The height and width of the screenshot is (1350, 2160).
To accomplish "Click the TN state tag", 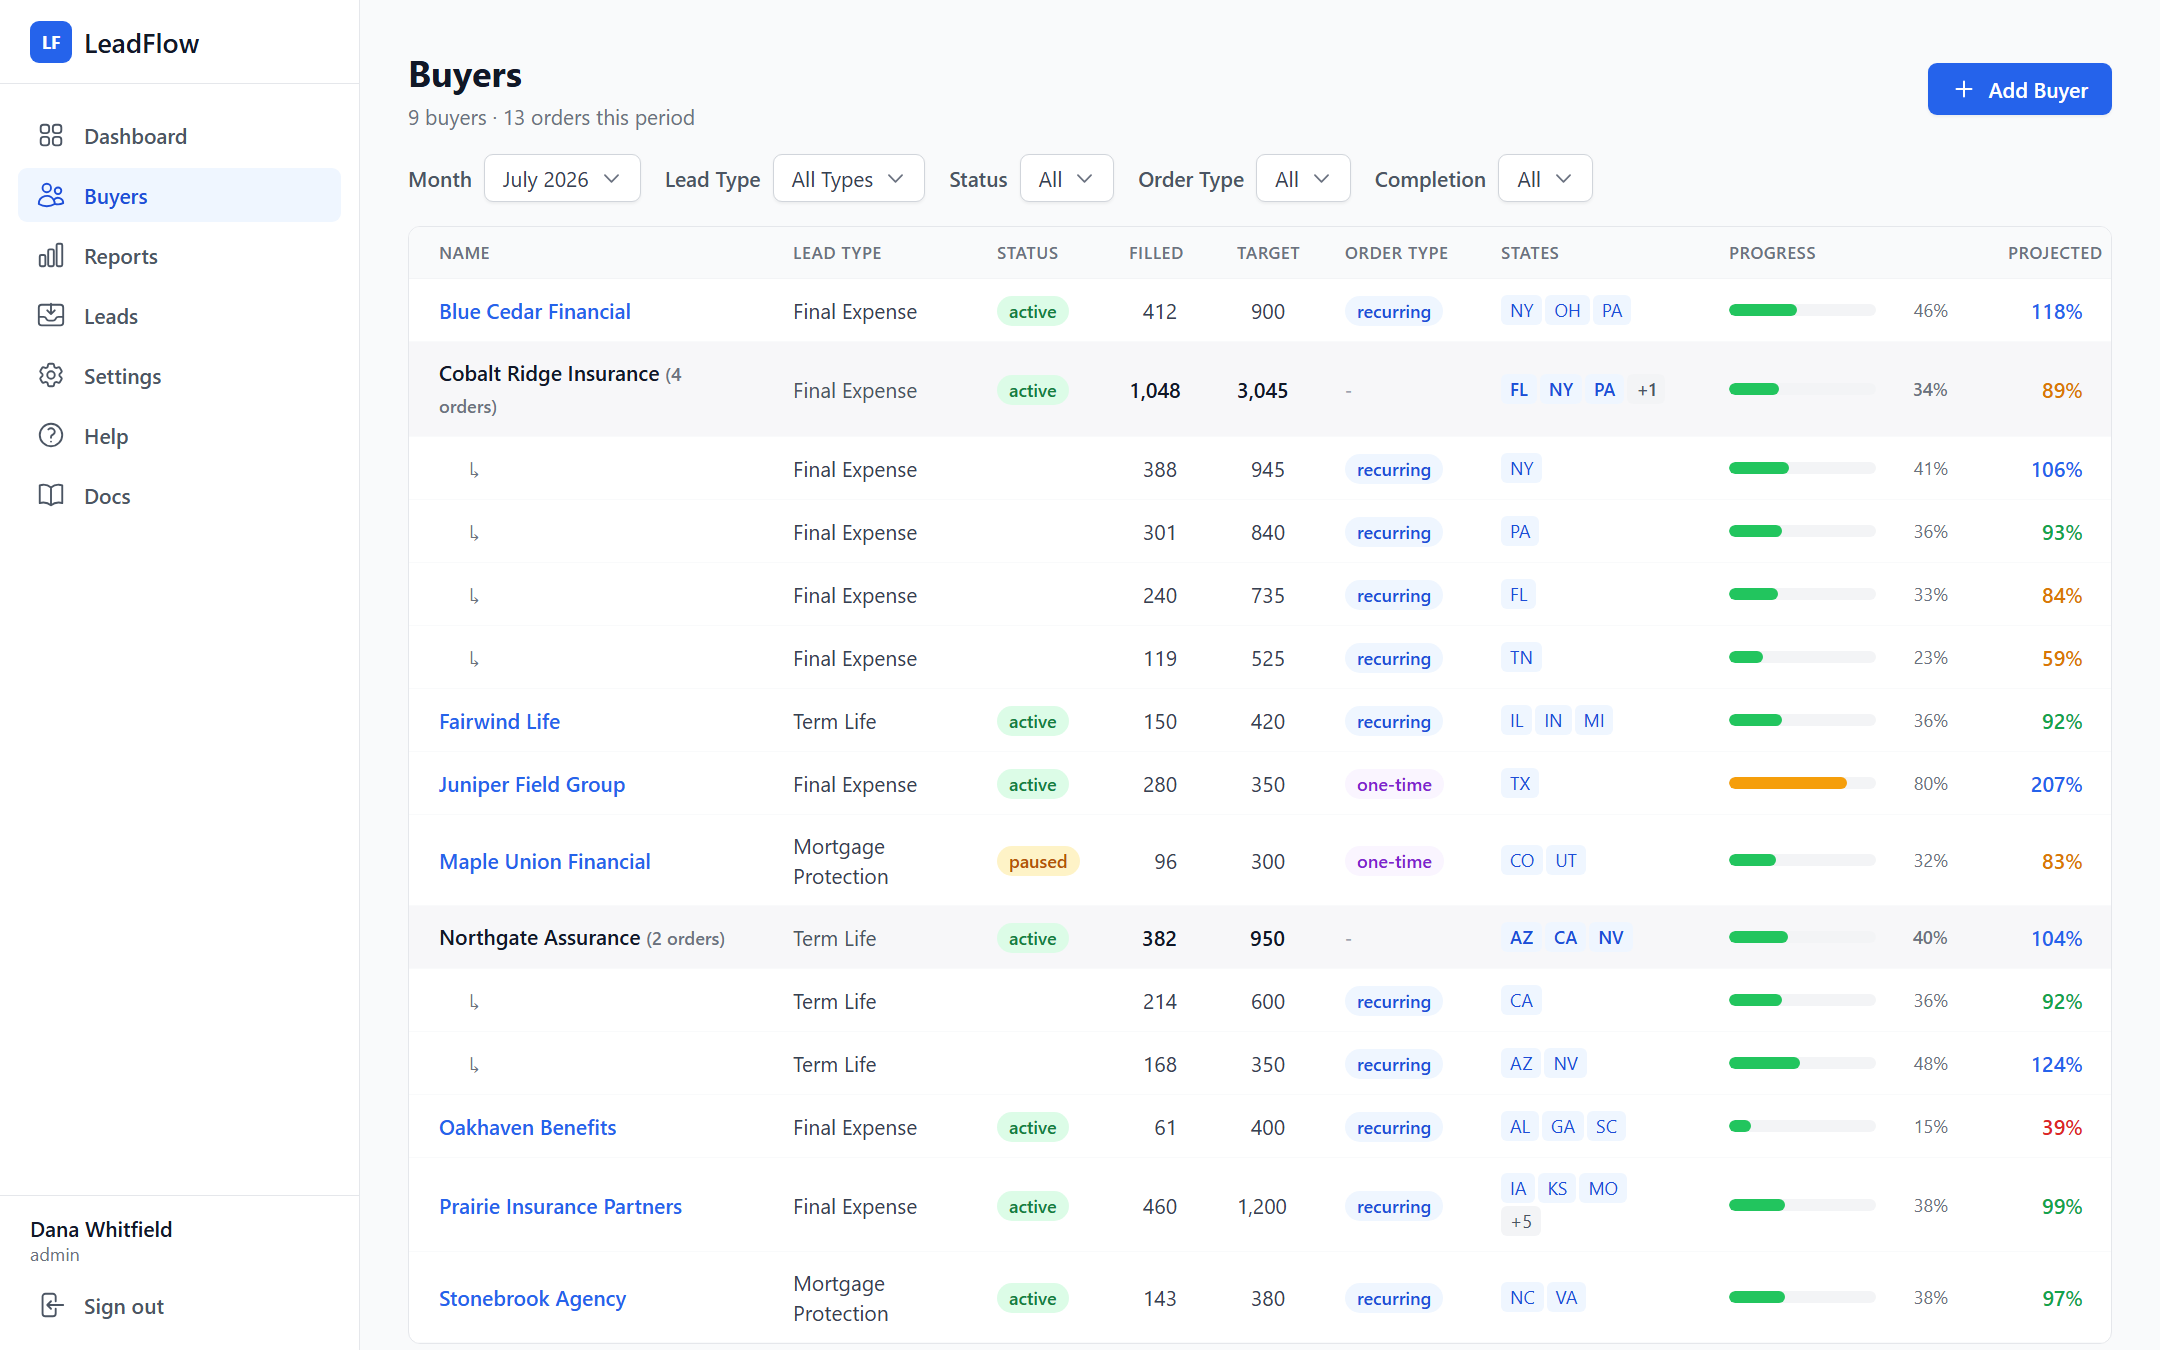I will 1521,658.
